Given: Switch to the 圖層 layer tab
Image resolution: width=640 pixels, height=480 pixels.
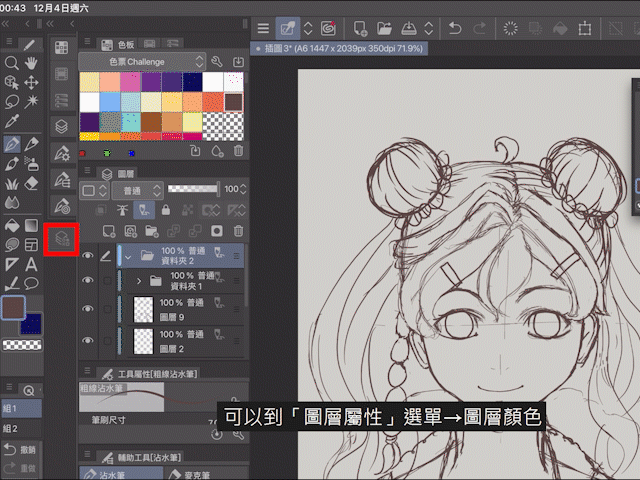Looking at the screenshot, I should (118, 174).
